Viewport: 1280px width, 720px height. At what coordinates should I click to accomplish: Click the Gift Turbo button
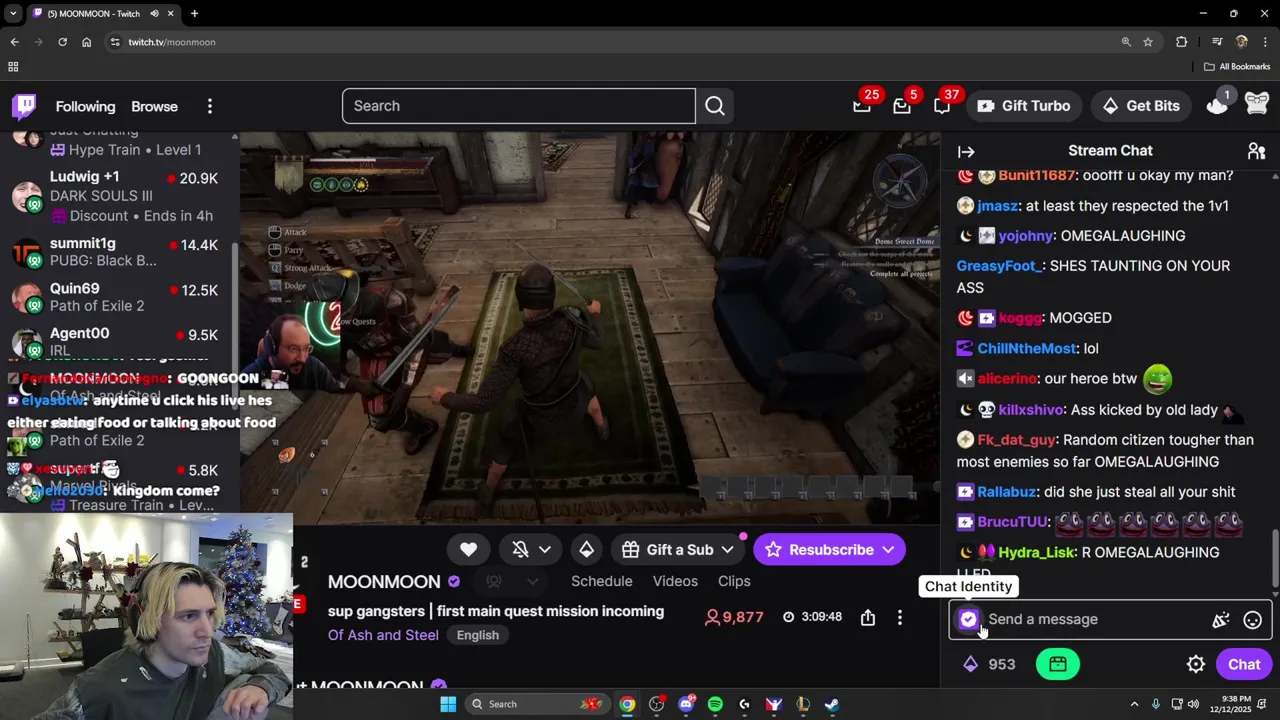pyautogui.click(x=1023, y=106)
